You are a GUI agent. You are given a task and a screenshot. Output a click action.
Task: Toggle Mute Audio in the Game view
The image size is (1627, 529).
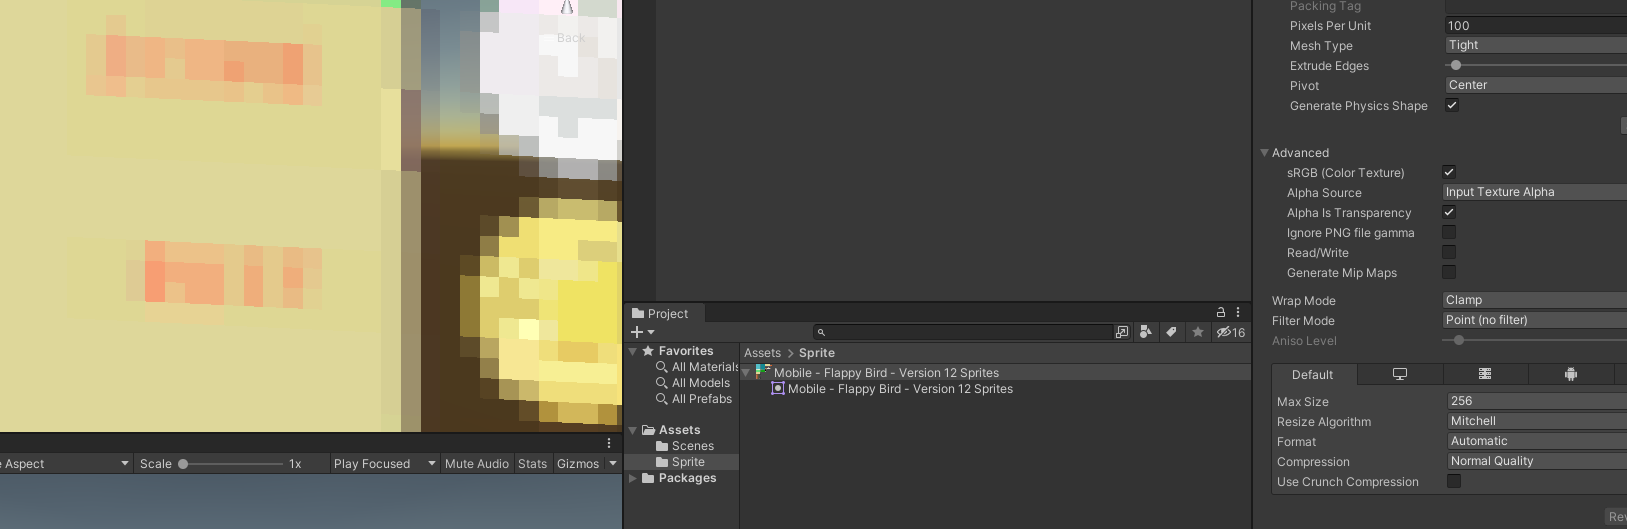(x=477, y=464)
